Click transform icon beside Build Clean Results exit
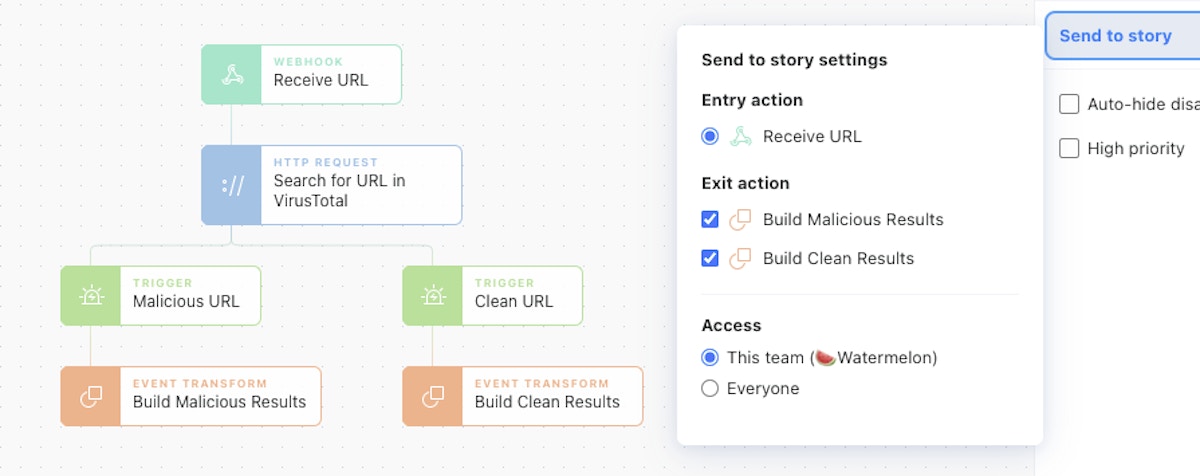The width and height of the screenshot is (1200, 476). coord(740,258)
